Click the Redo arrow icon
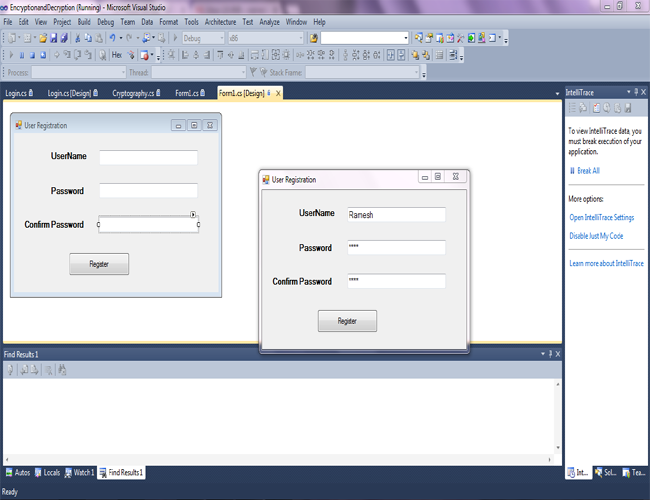The width and height of the screenshot is (650, 500). (129, 38)
